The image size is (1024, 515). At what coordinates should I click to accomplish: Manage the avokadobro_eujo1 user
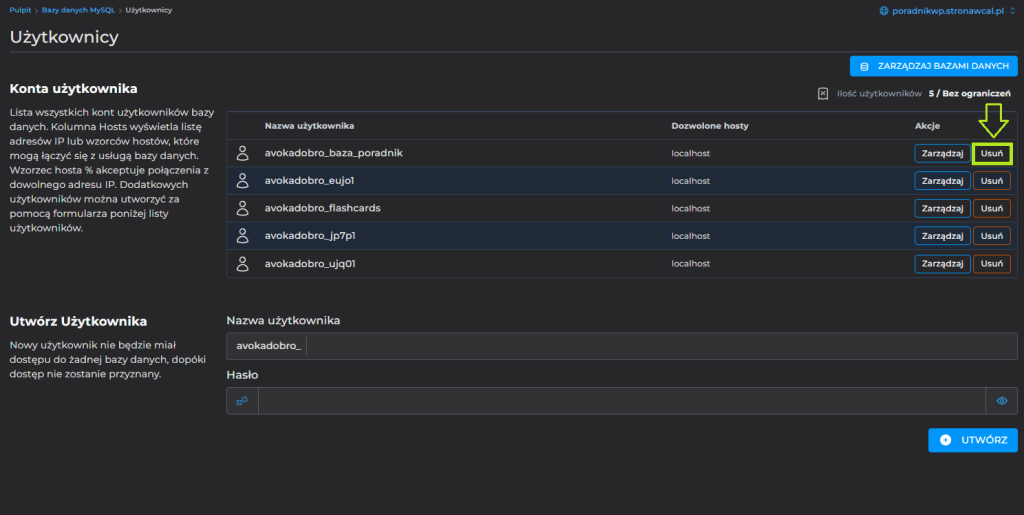click(942, 181)
